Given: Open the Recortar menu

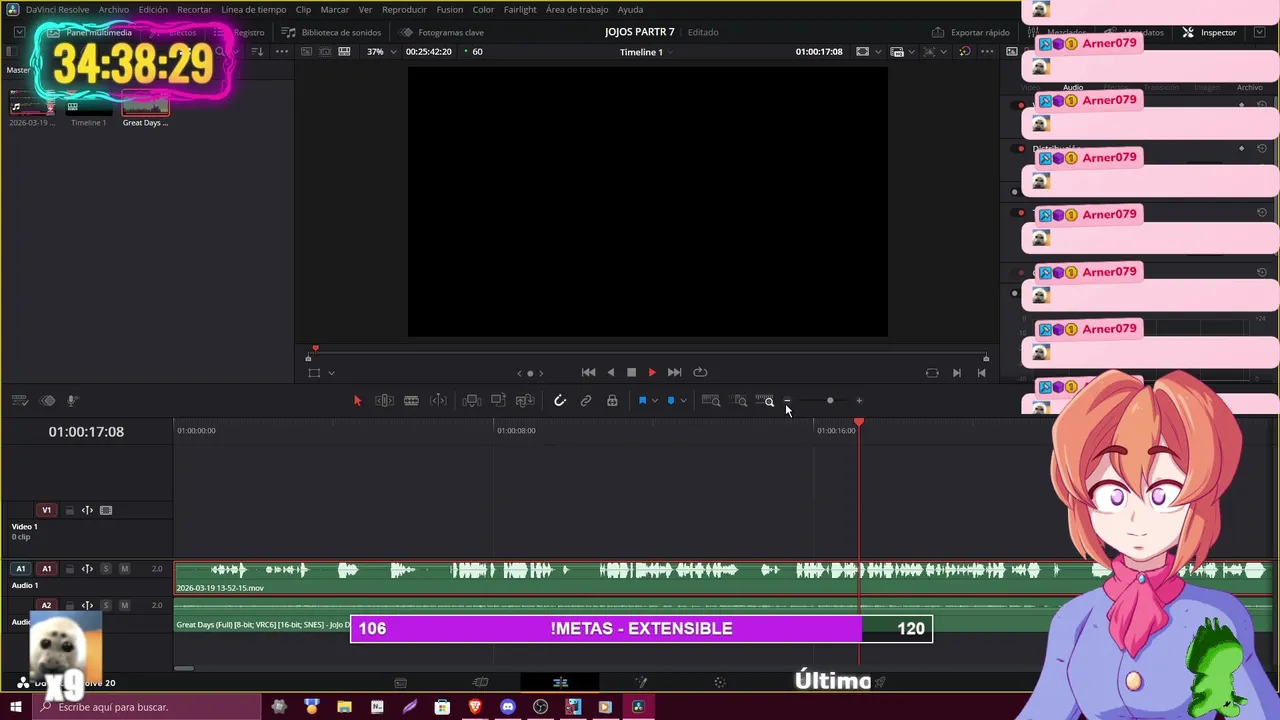Looking at the screenshot, I should click(x=194, y=9).
